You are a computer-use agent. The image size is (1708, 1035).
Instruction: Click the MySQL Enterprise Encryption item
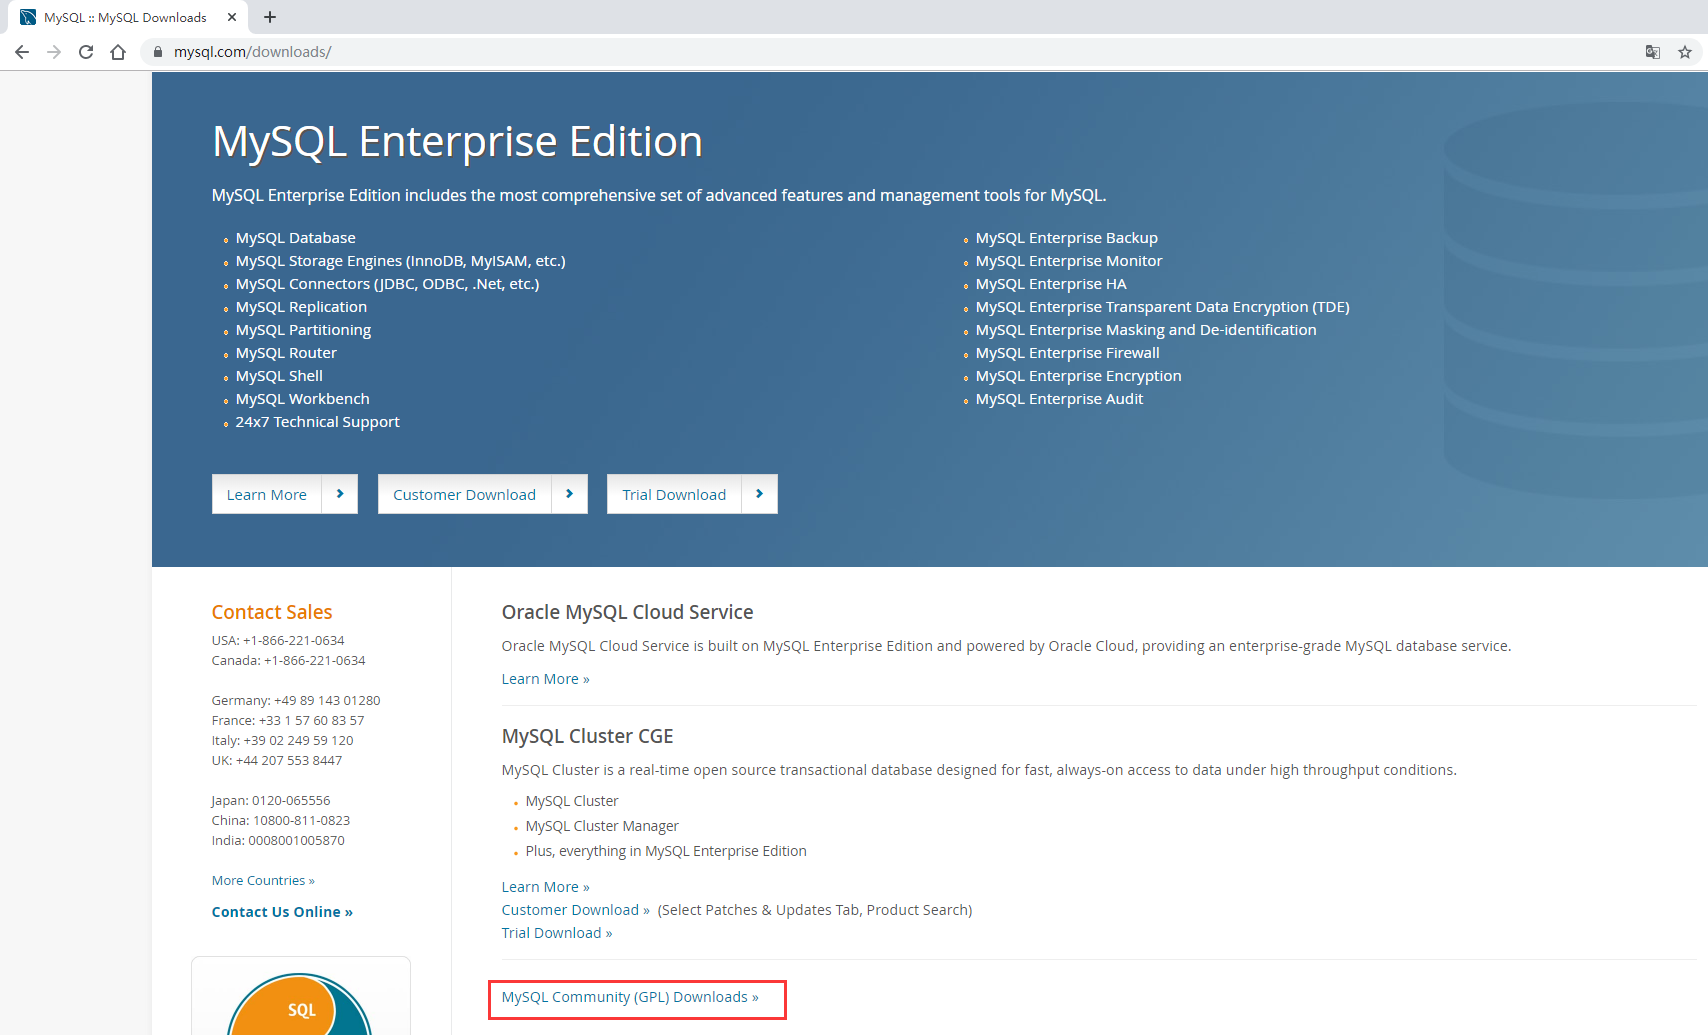(1079, 376)
